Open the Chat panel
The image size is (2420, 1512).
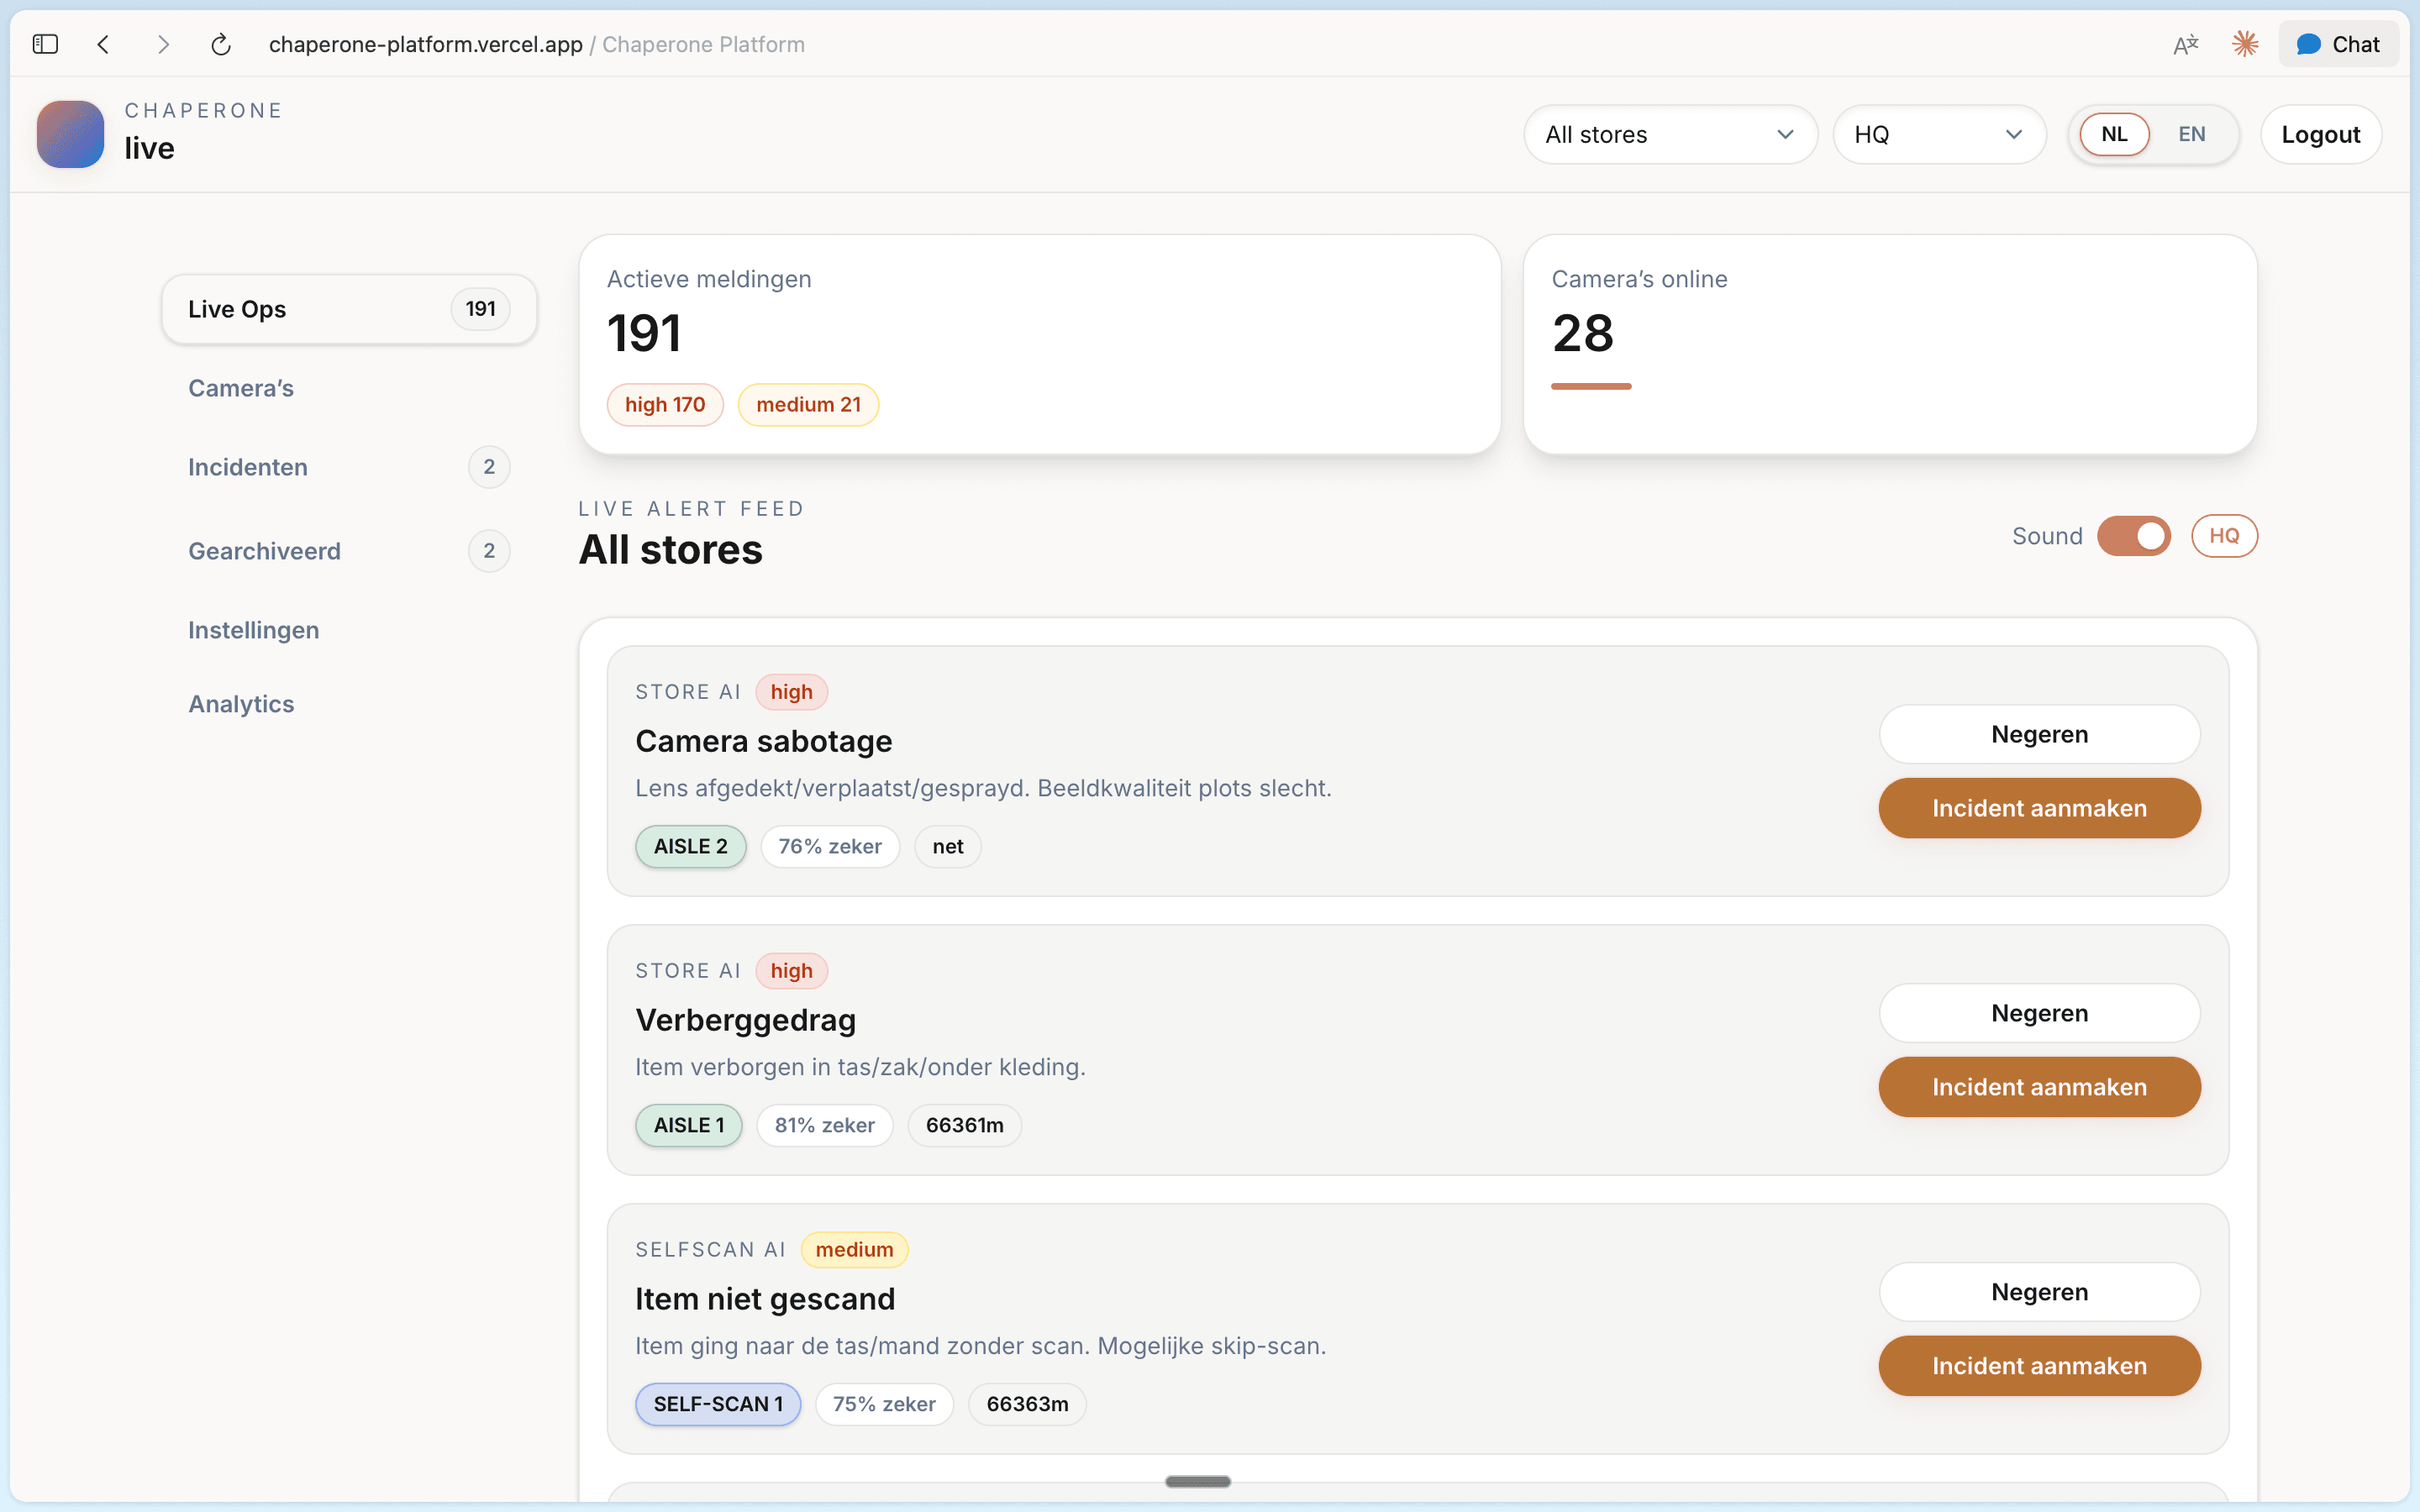click(2339, 44)
